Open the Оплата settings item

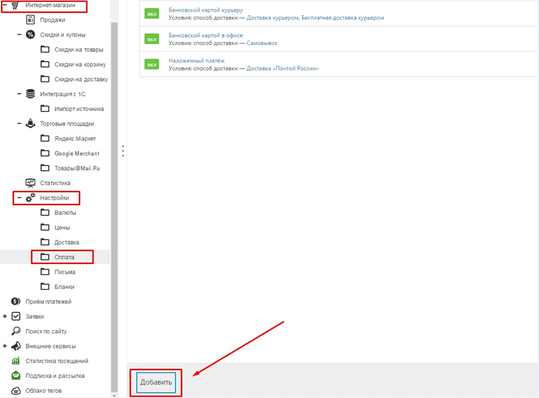click(x=64, y=257)
